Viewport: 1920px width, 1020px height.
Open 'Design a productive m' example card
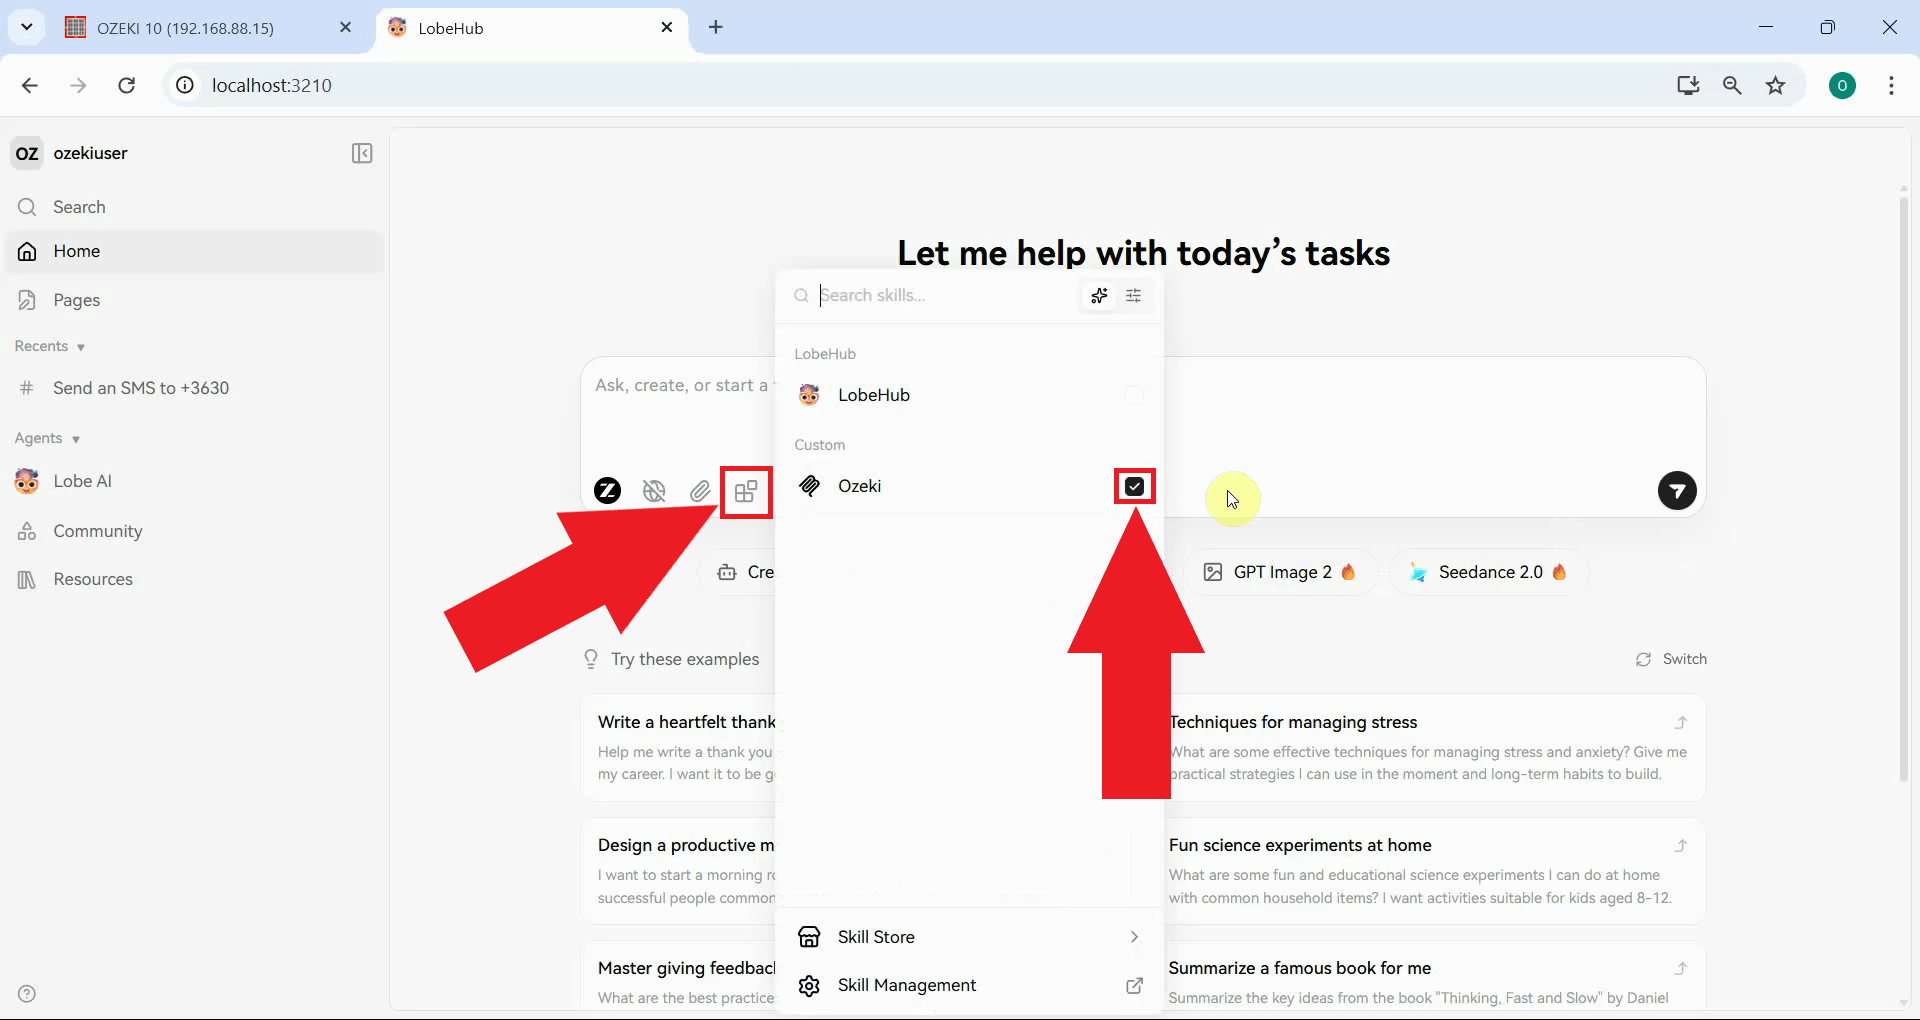pyautogui.click(x=678, y=871)
